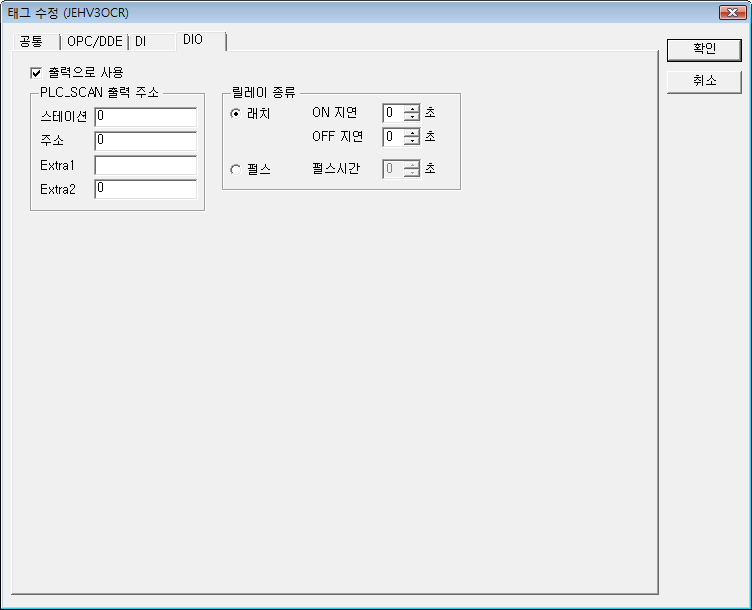Viewport: 752px width, 610px height.
Task: Focus the Extra1 input field
Action: [145, 165]
